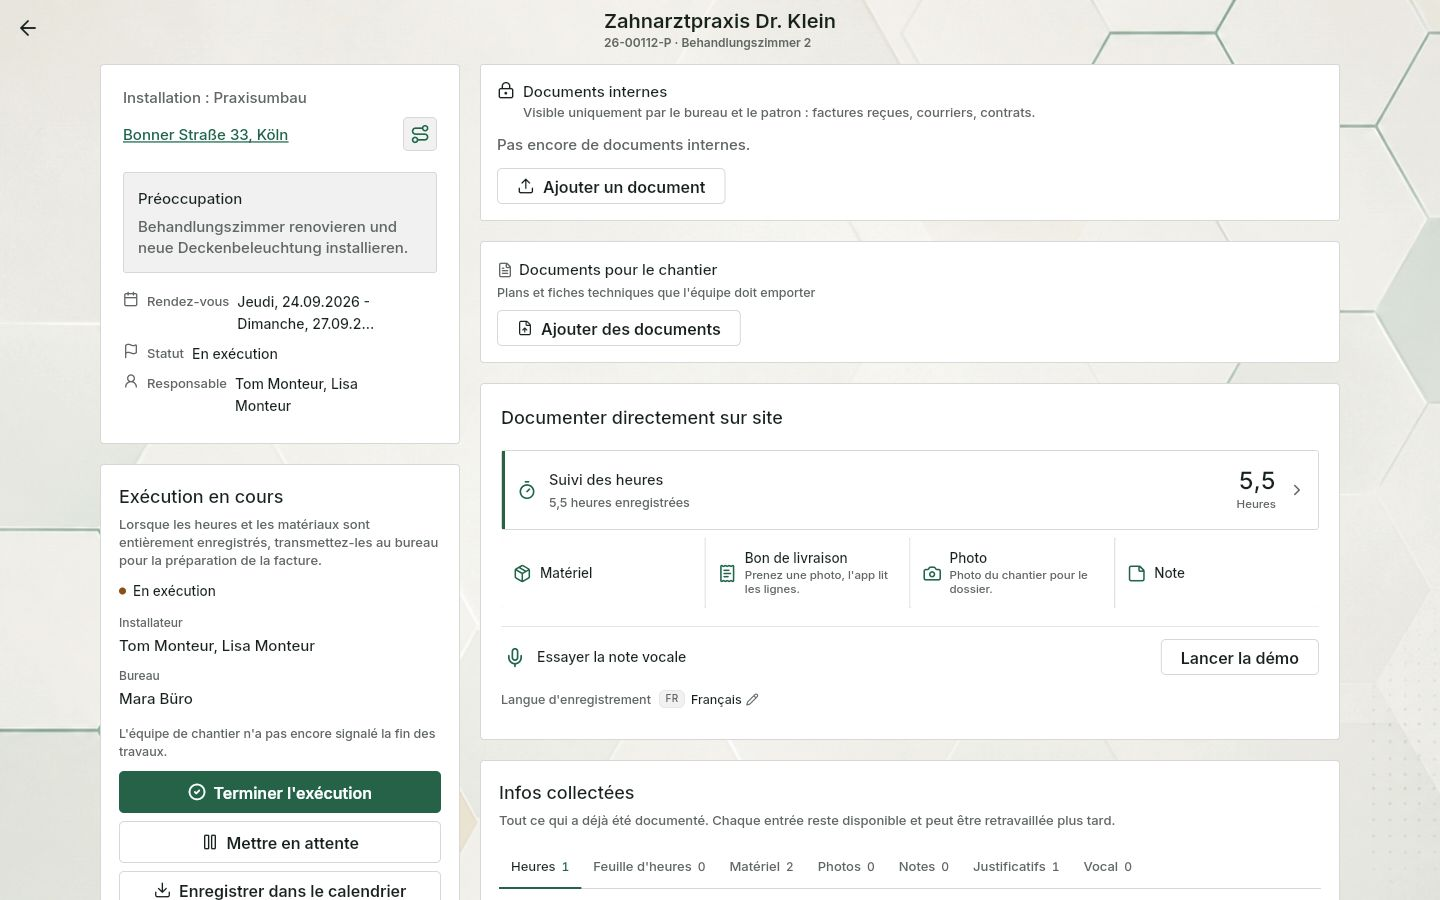Open route planner icon next to address
The image size is (1440, 900).
coord(420,134)
